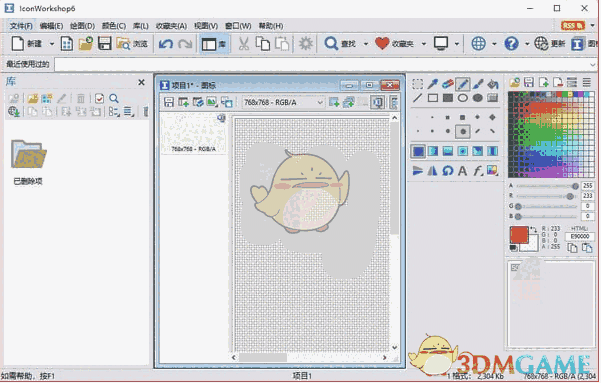Click the red foreground color swatch
601x383 pixels.
coord(519,235)
